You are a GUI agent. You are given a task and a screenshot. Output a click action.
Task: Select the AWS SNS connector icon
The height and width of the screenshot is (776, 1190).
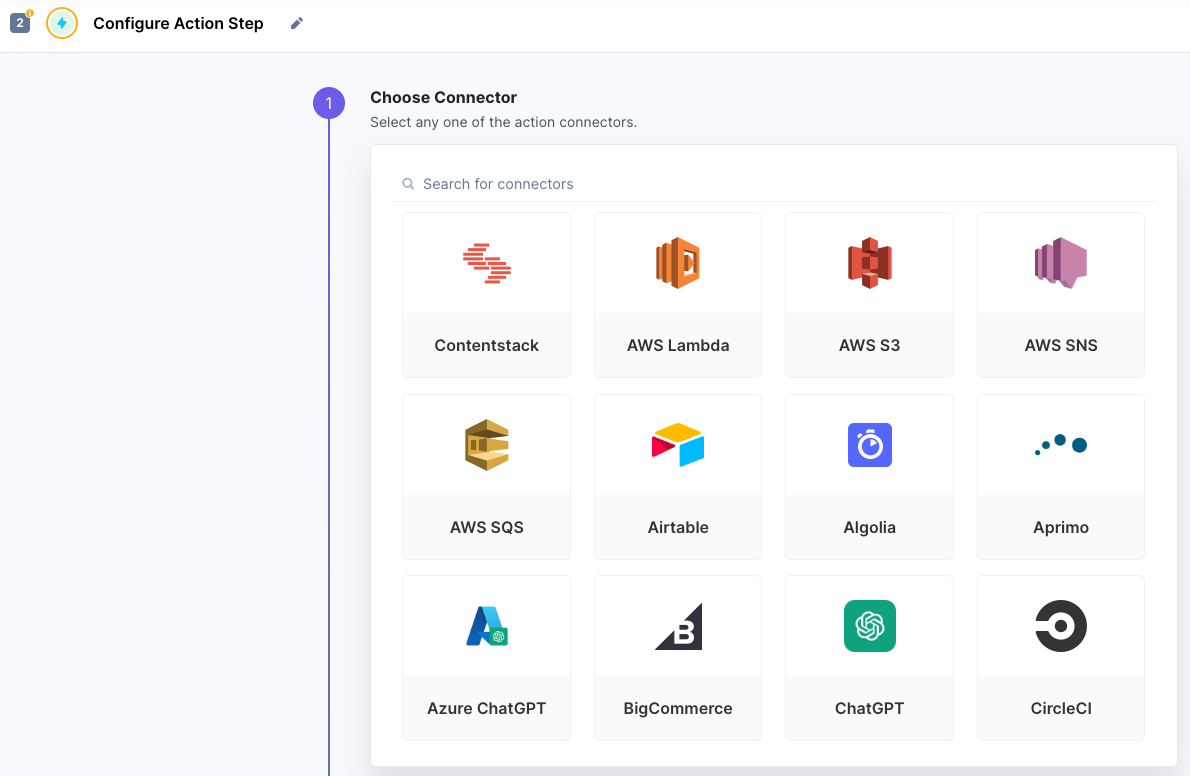[x=1060, y=263]
